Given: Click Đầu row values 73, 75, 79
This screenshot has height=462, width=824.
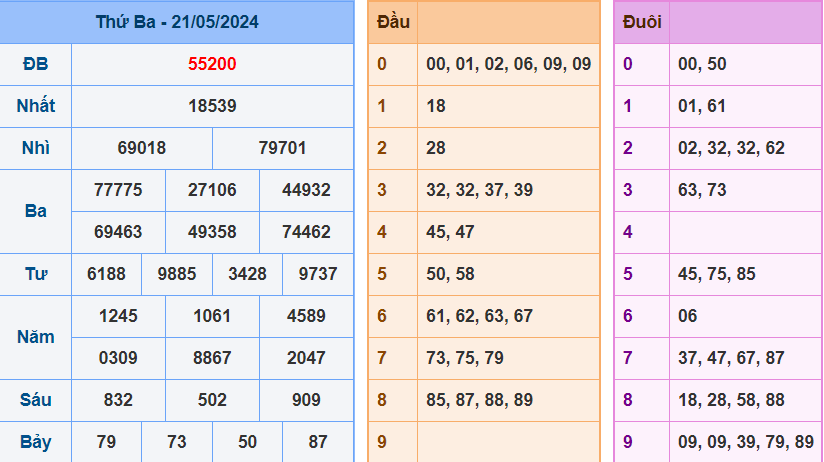Looking at the screenshot, I should [465, 358].
